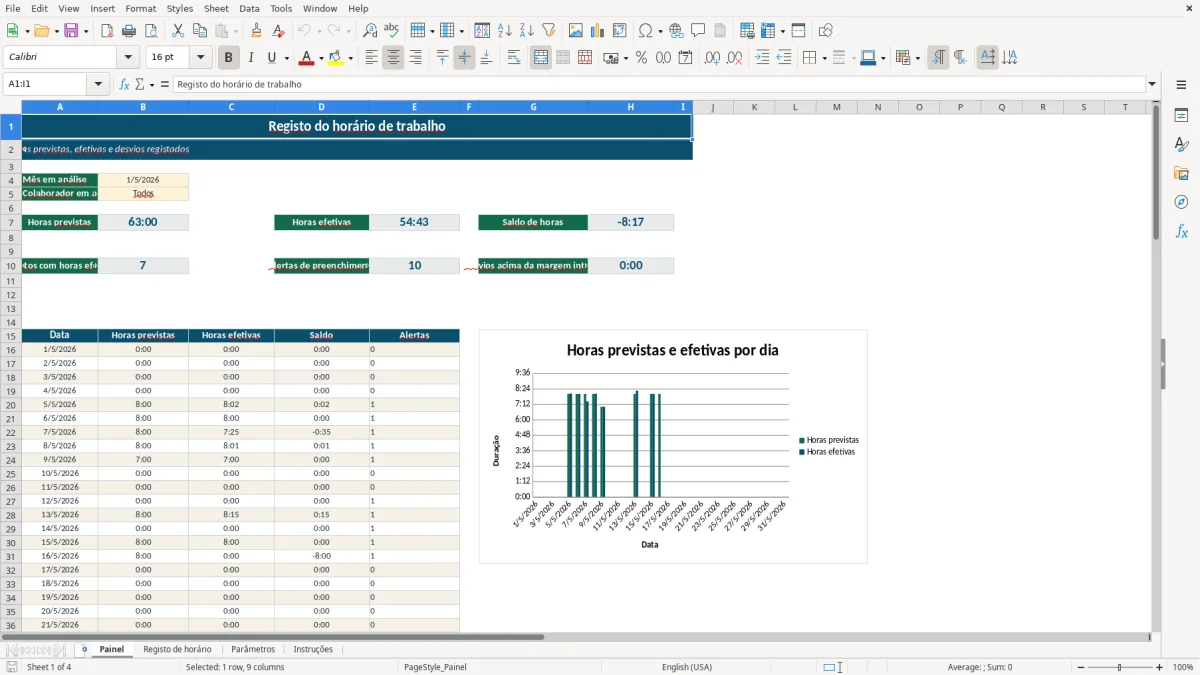Open the font size dropdown
Image resolution: width=1200 pixels, height=675 pixels.
point(201,58)
